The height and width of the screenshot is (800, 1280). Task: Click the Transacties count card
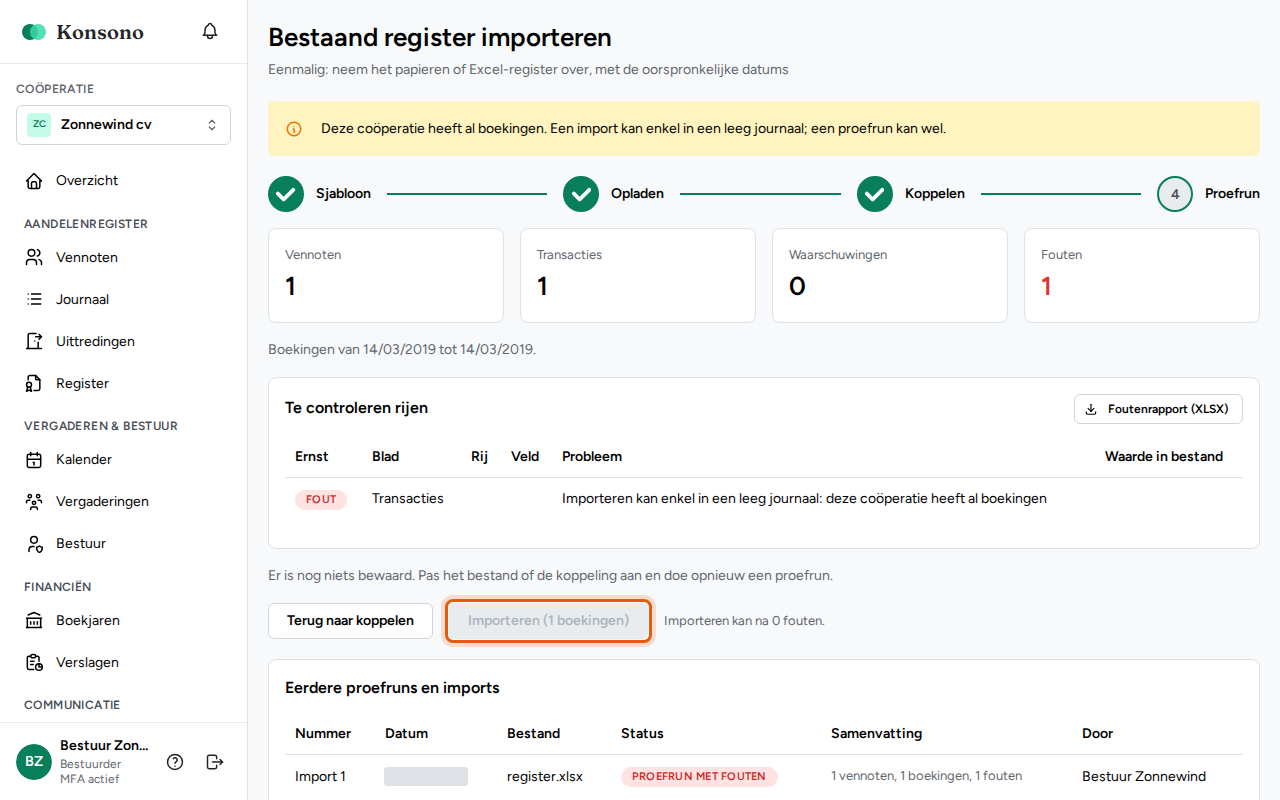638,275
